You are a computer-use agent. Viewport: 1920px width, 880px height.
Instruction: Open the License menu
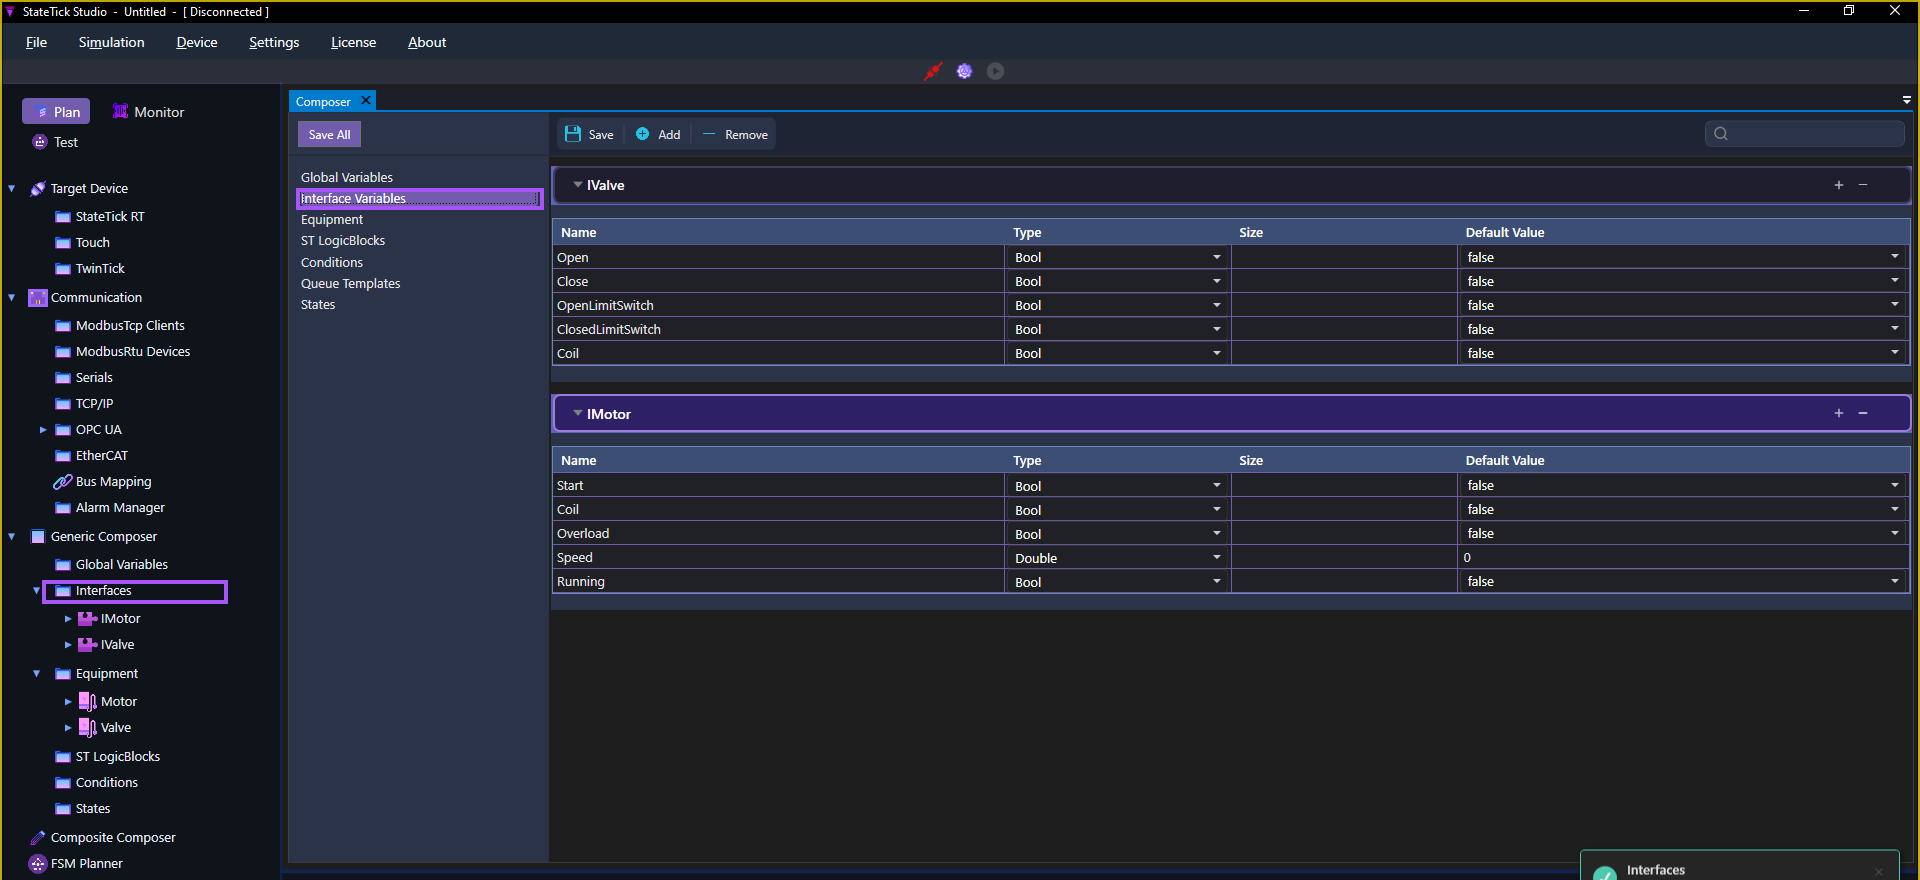354,42
